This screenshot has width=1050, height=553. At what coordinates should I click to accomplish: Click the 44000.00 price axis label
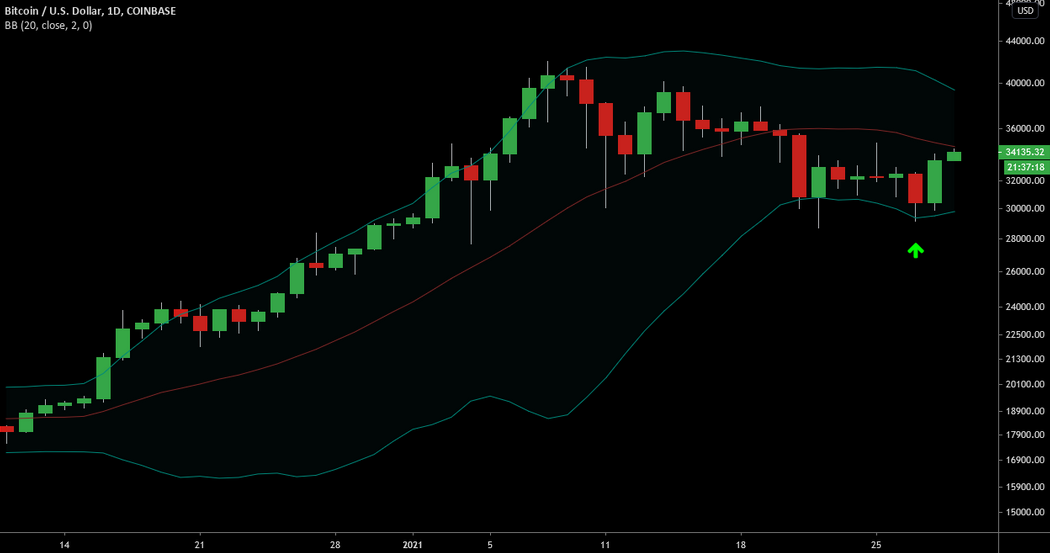click(x=1025, y=41)
